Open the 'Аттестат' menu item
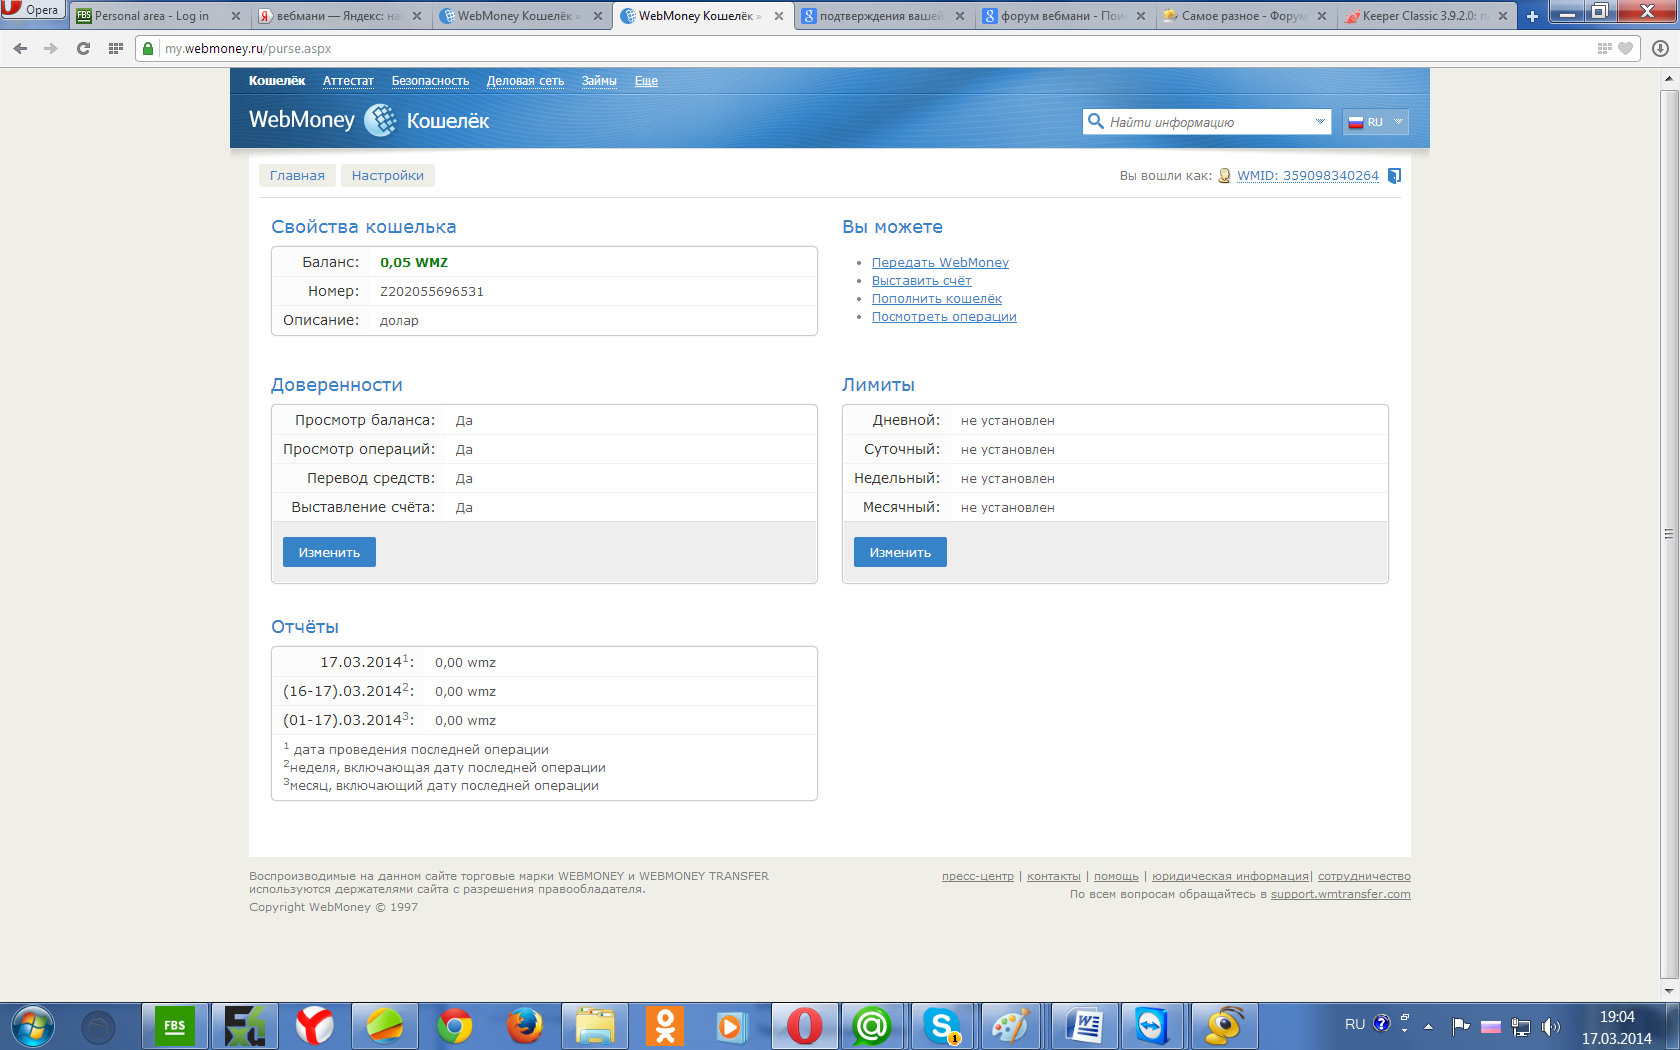This screenshot has height=1050, width=1680. [x=348, y=81]
